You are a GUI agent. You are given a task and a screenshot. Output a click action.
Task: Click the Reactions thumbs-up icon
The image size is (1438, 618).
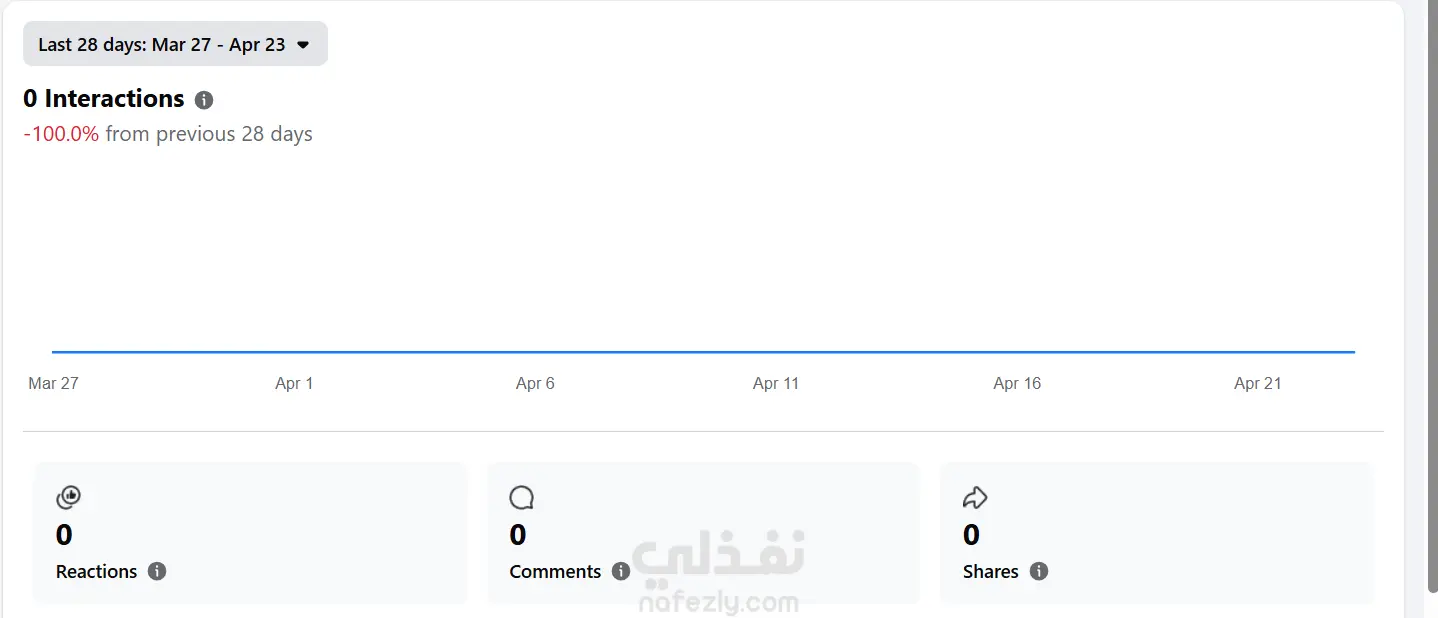pyautogui.click(x=68, y=497)
